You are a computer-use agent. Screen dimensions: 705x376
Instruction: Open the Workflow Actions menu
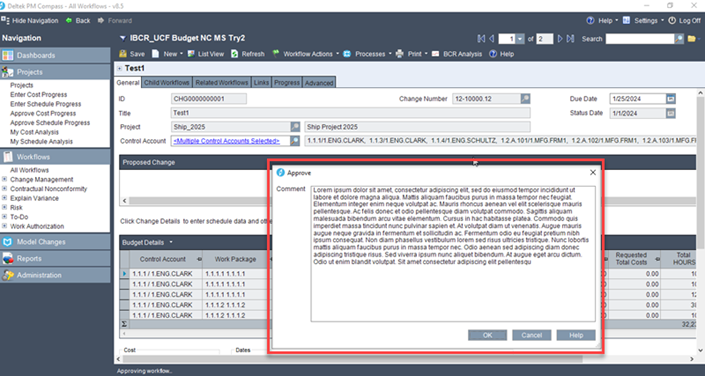(306, 54)
